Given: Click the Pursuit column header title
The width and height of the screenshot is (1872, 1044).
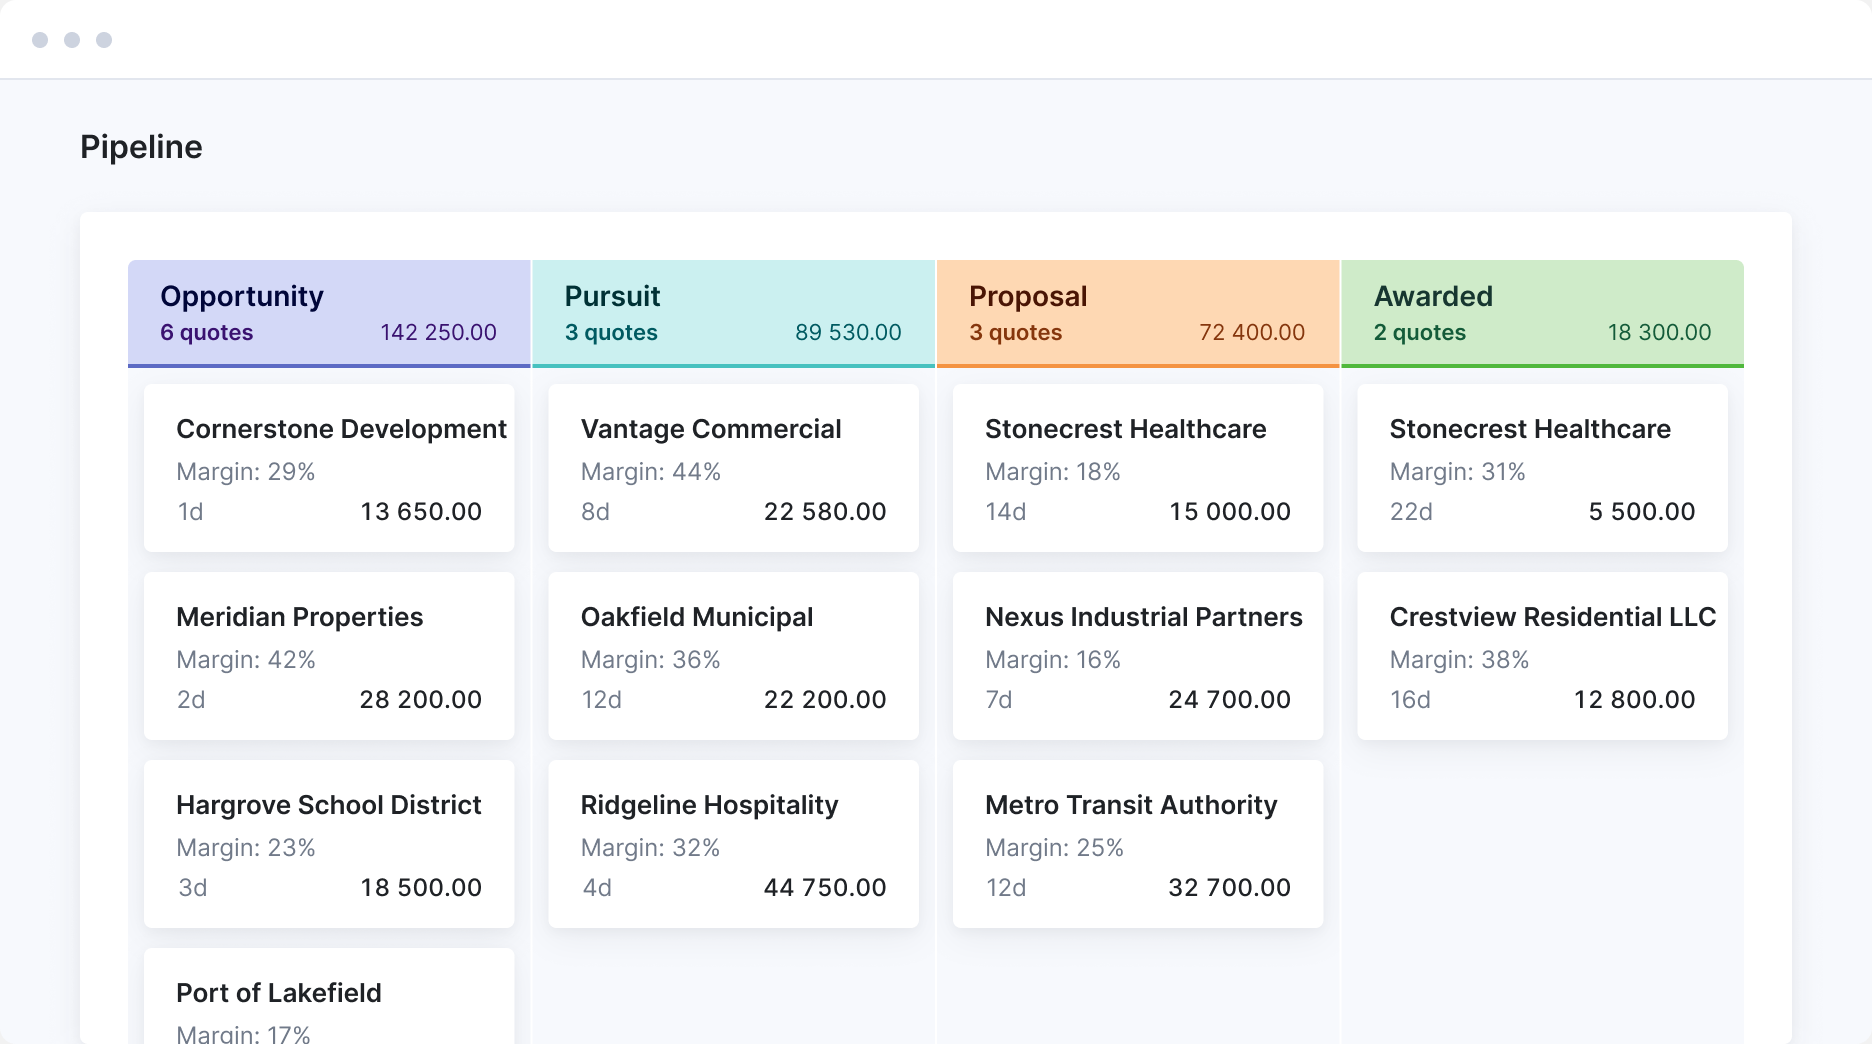Looking at the screenshot, I should coord(612,296).
